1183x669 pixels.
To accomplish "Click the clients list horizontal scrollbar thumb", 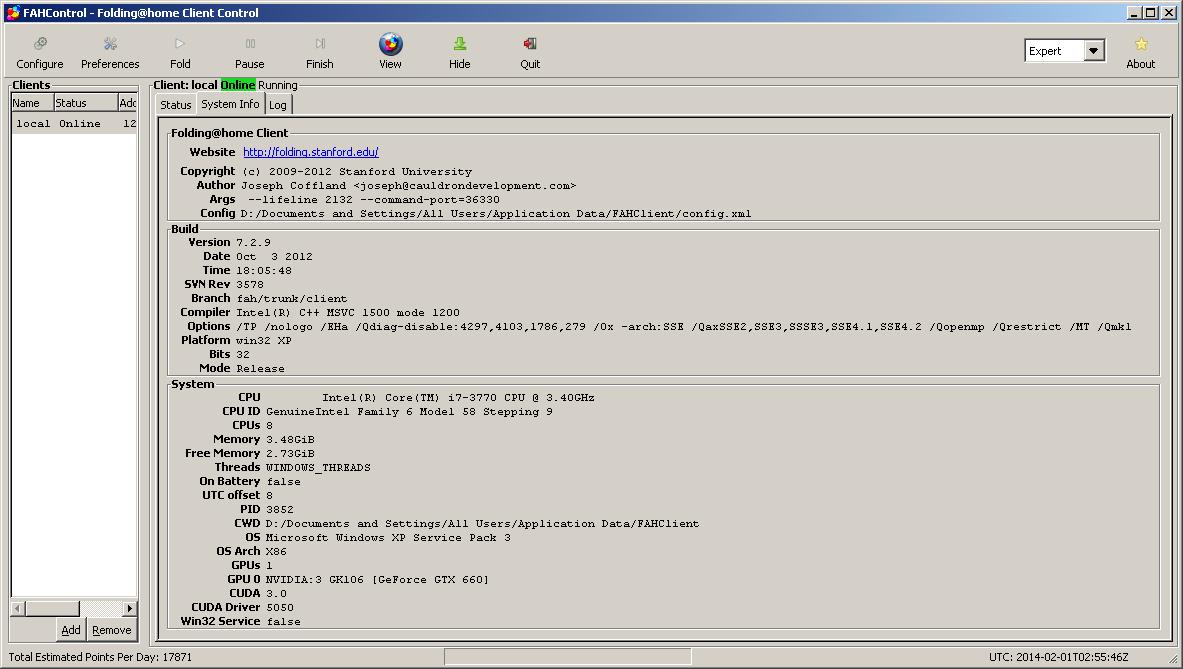I will click(52, 608).
